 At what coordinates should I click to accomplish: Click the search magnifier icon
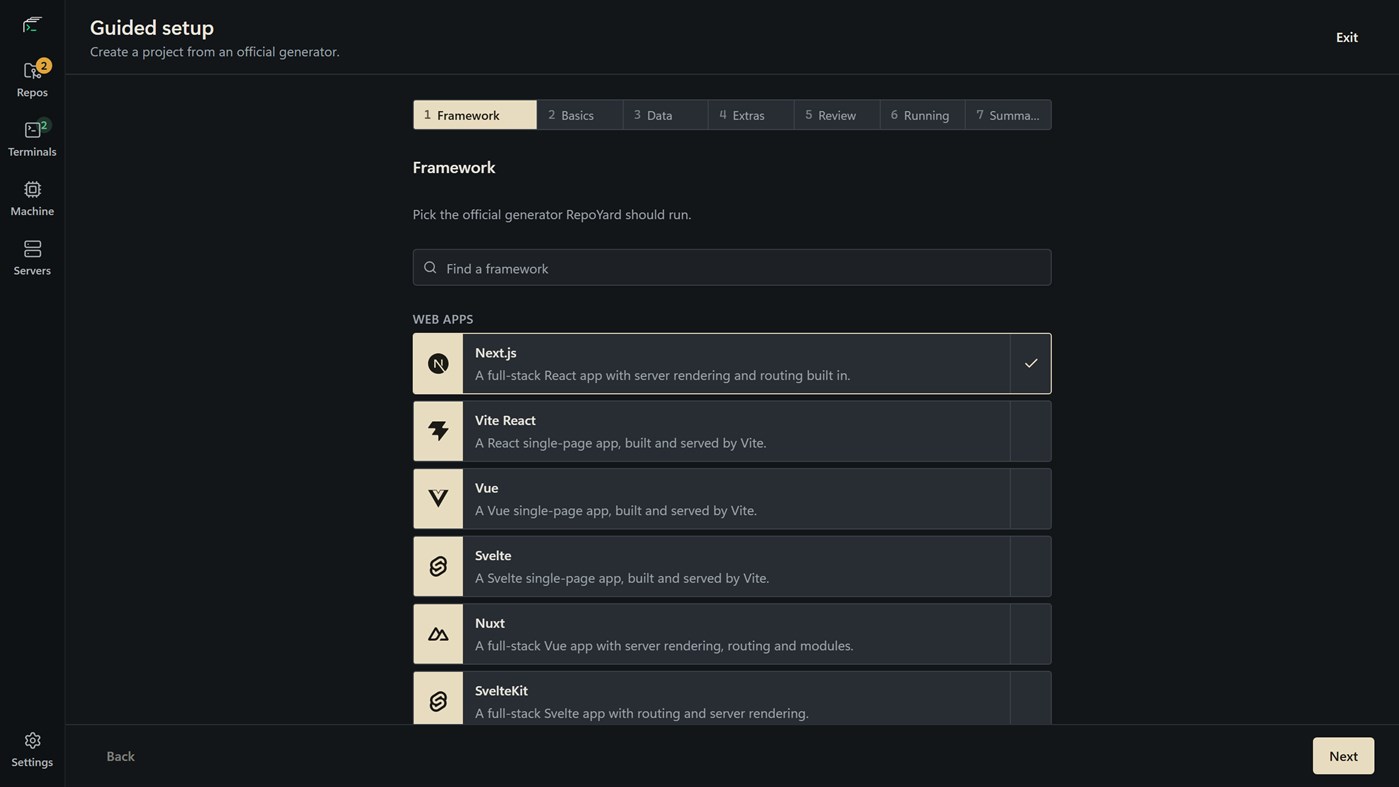tap(430, 268)
